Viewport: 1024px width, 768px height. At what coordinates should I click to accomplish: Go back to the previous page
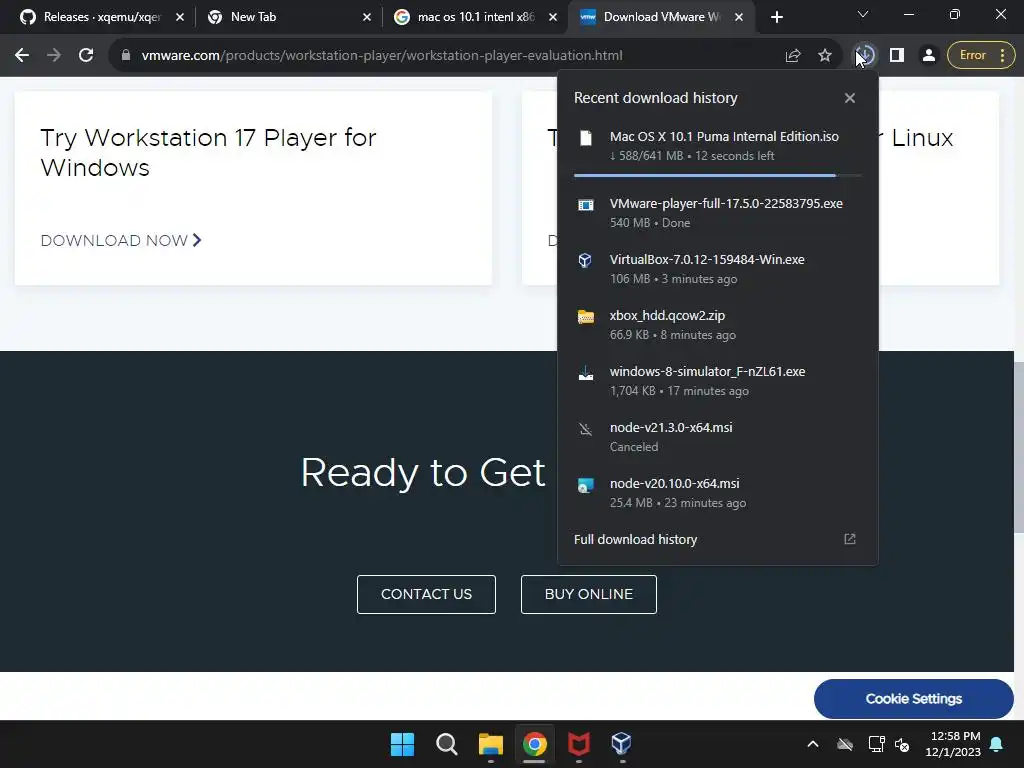(22, 56)
